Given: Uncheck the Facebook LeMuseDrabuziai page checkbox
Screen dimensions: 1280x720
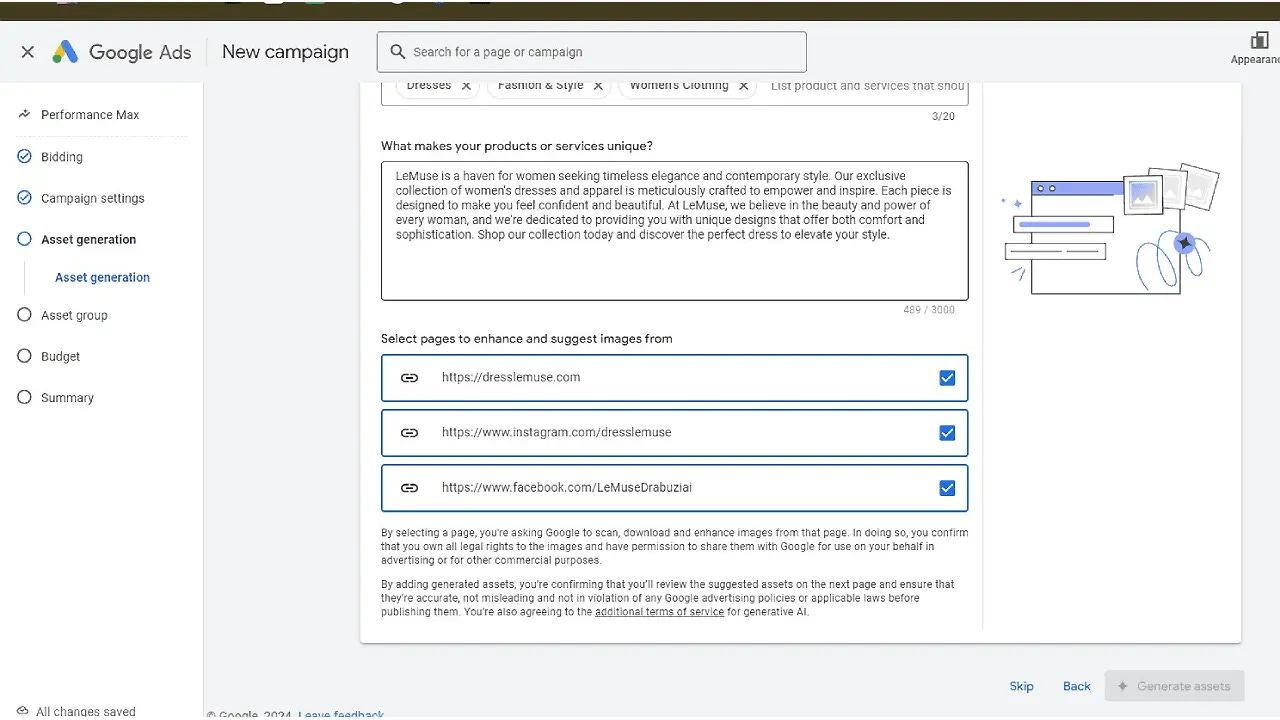Looking at the screenshot, I should click(947, 488).
